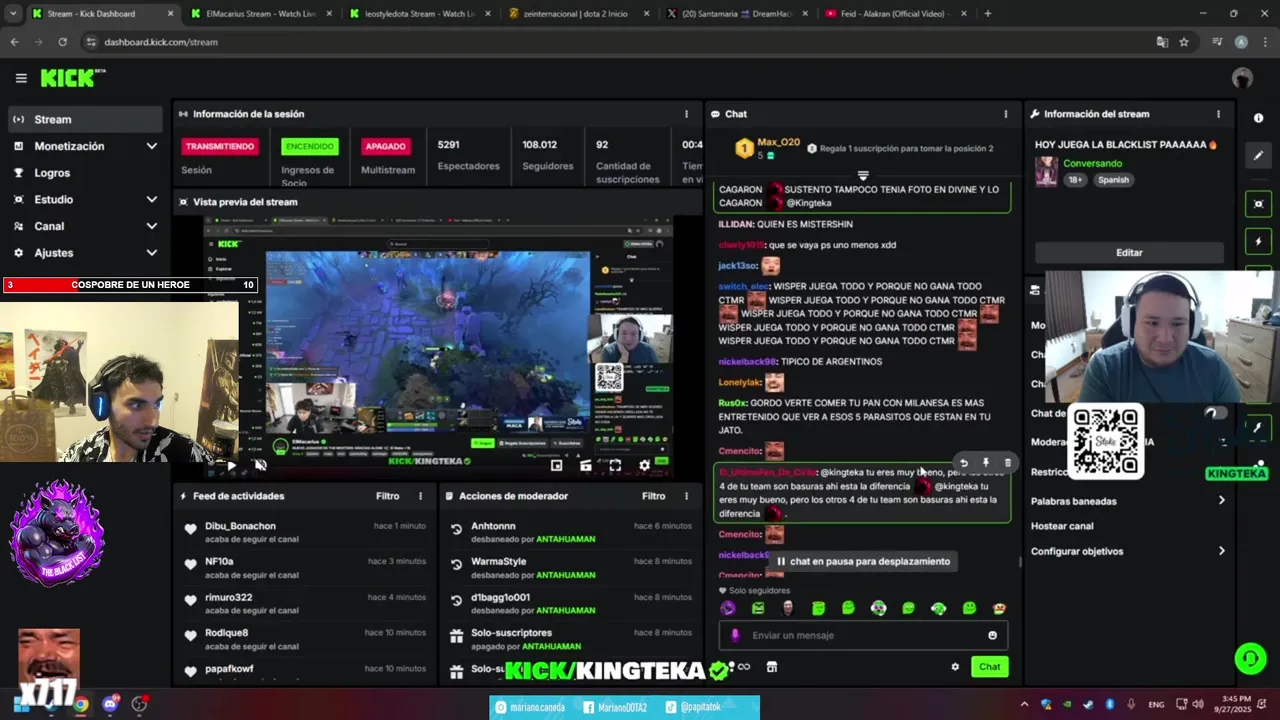The height and width of the screenshot is (720, 1280).
Task: Toggle the ENCENDIDO partner income badge
Action: click(310, 146)
